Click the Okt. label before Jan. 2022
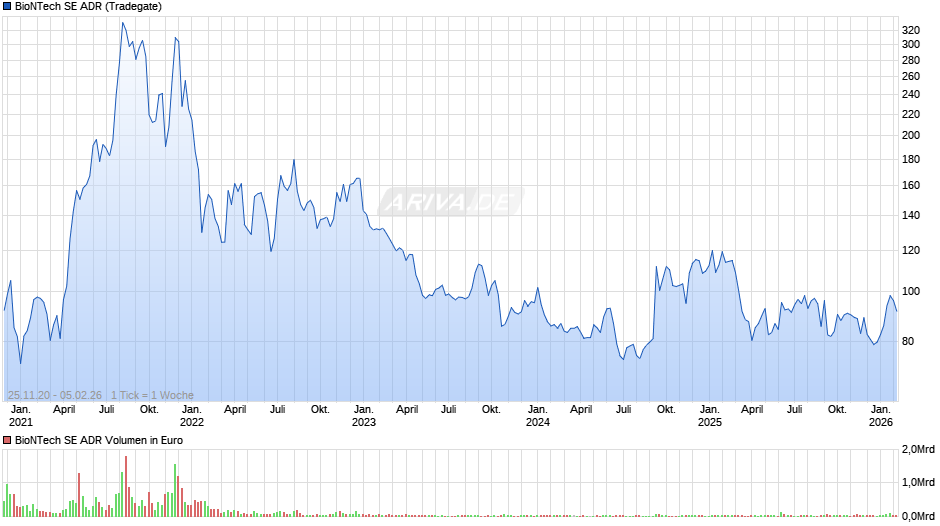Screen dimensions: 940x526 tap(149, 410)
